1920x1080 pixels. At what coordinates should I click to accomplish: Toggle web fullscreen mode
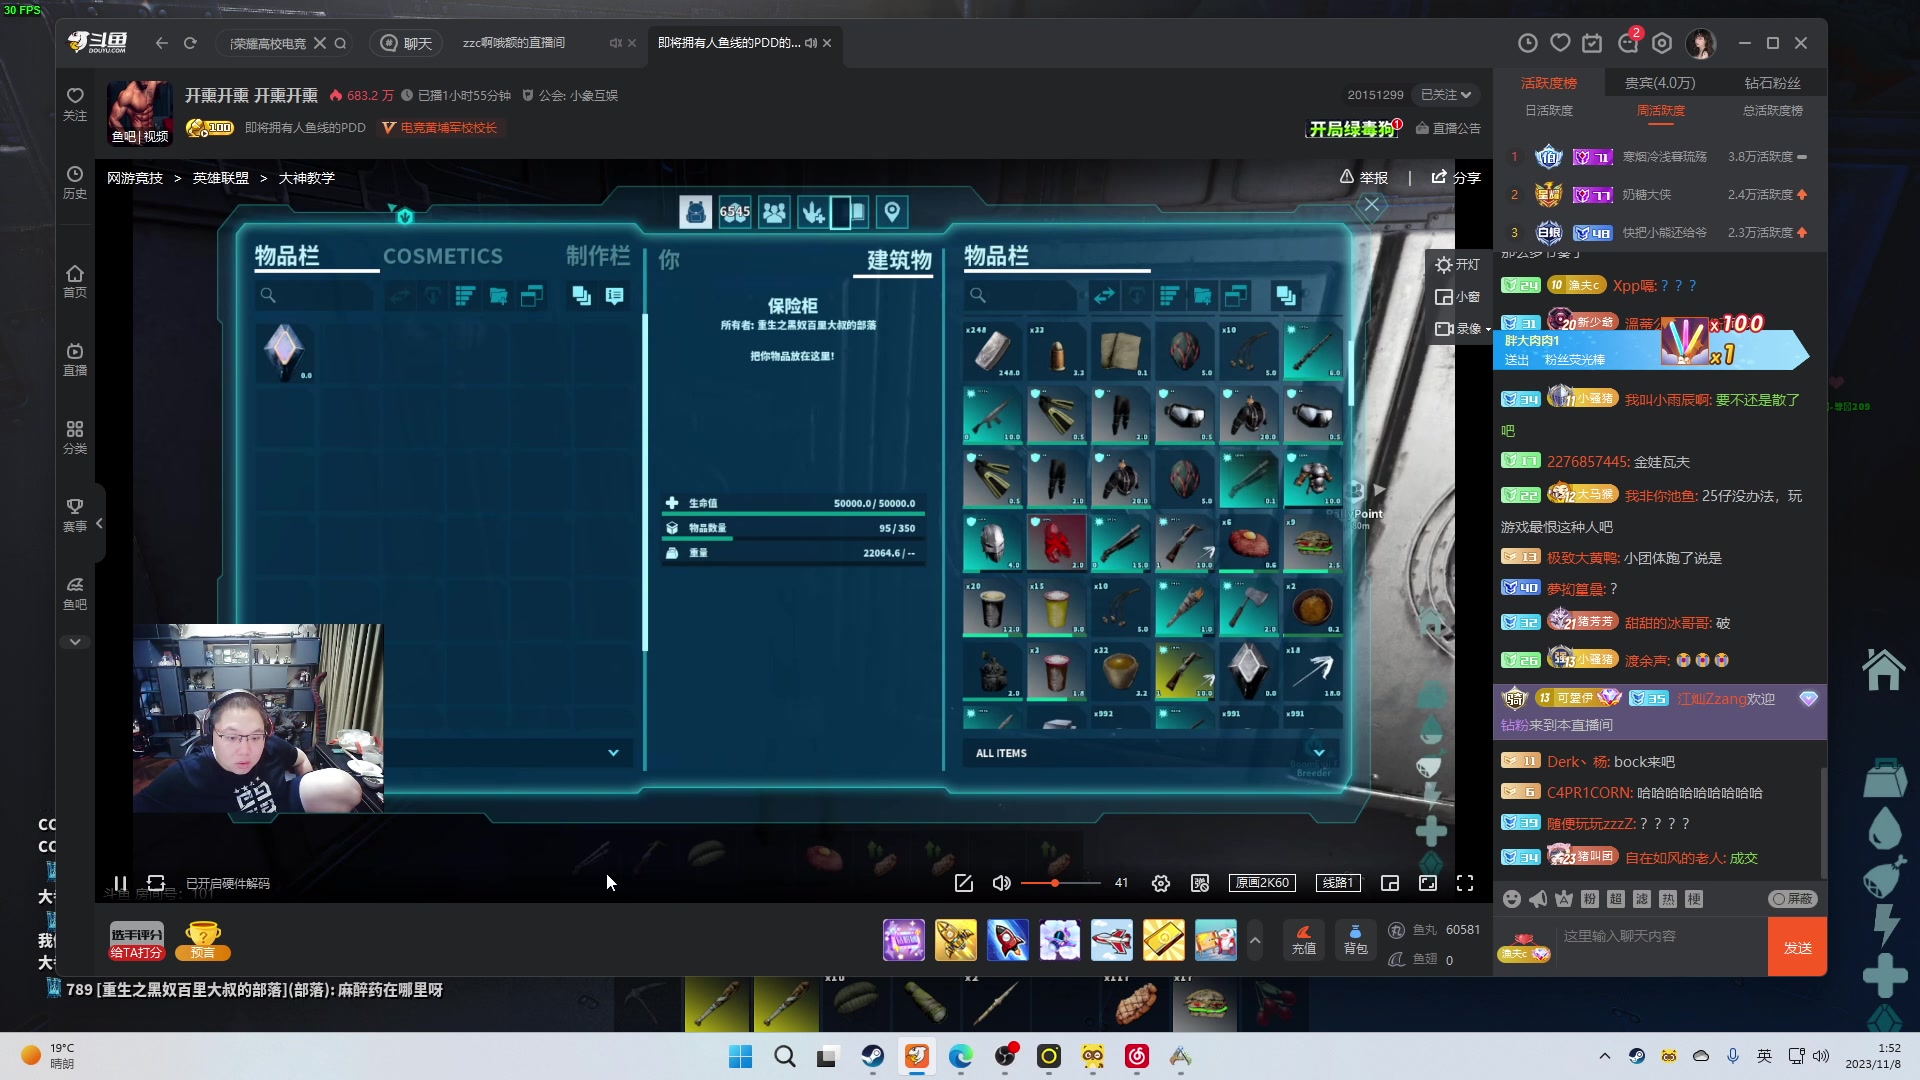pyautogui.click(x=1428, y=883)
